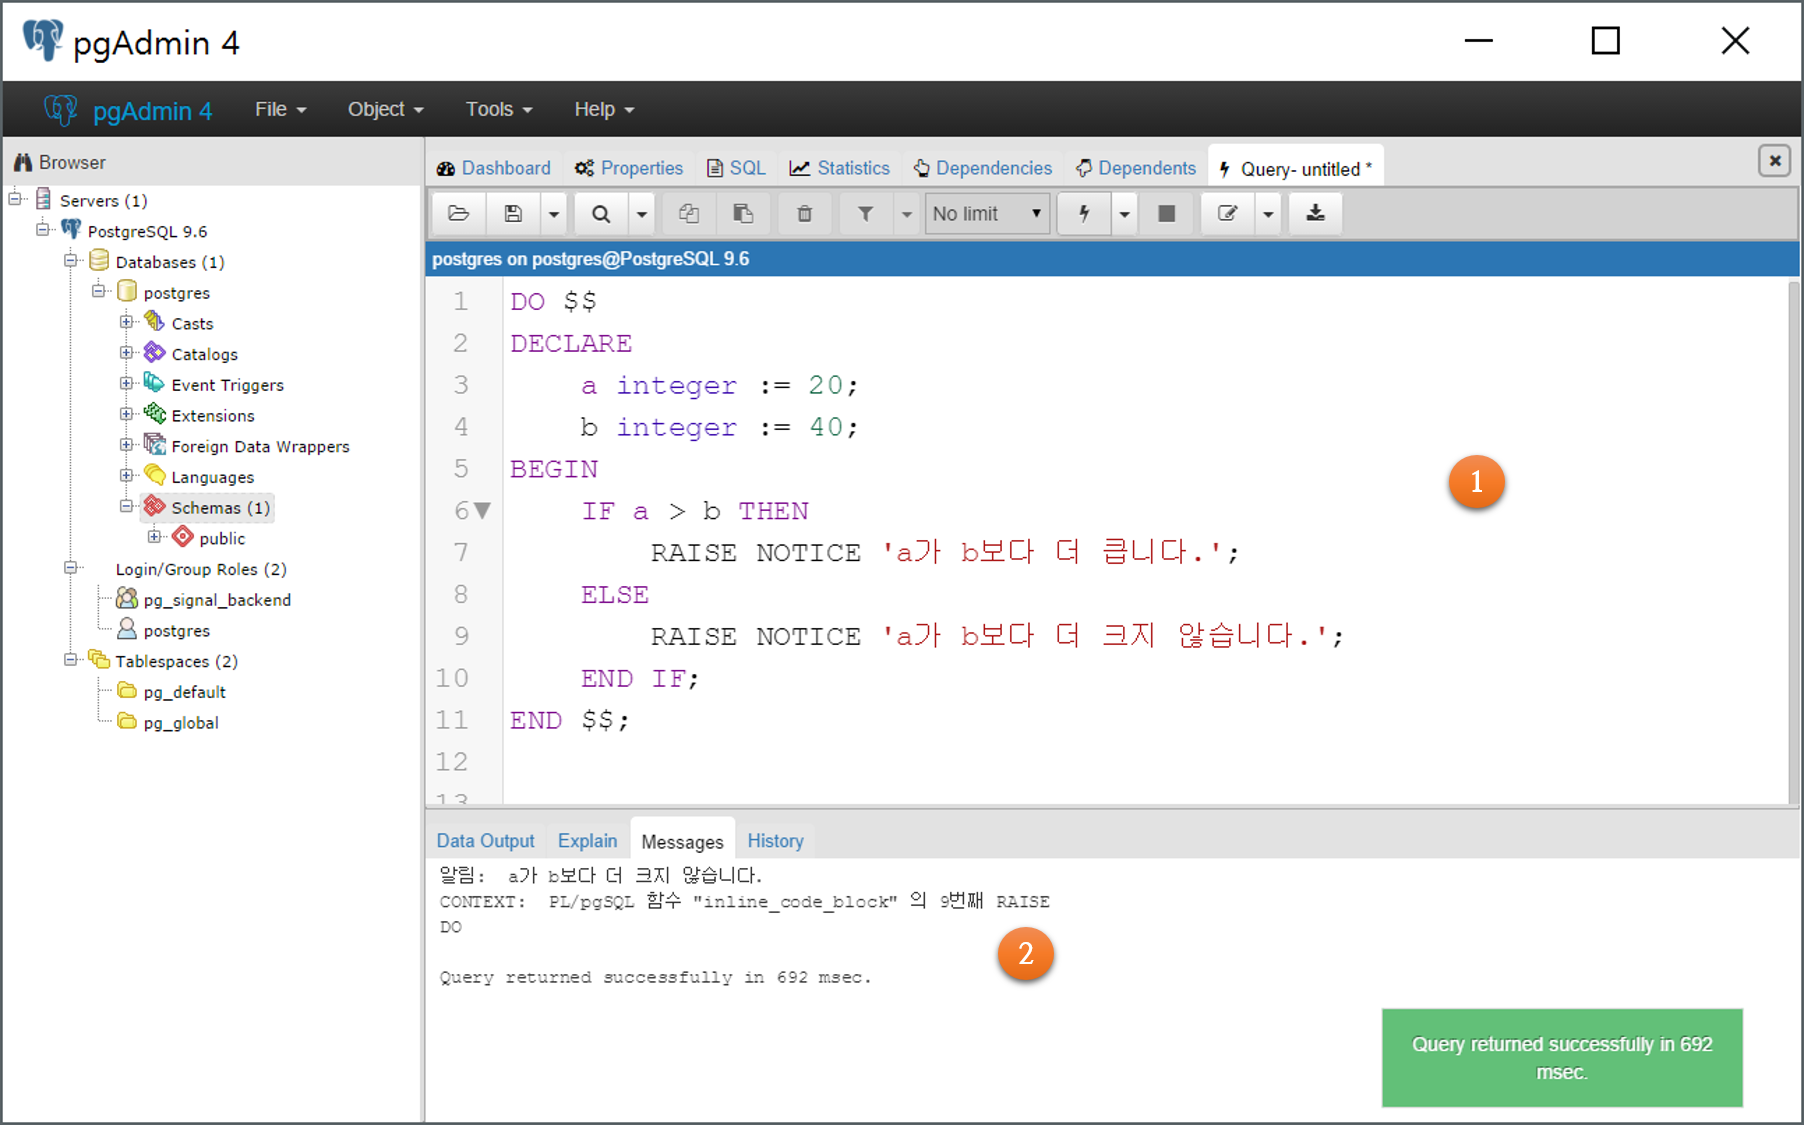Open the Save options dropdown arrow
Screen dimensions: 1804x1125
[554, 213]
